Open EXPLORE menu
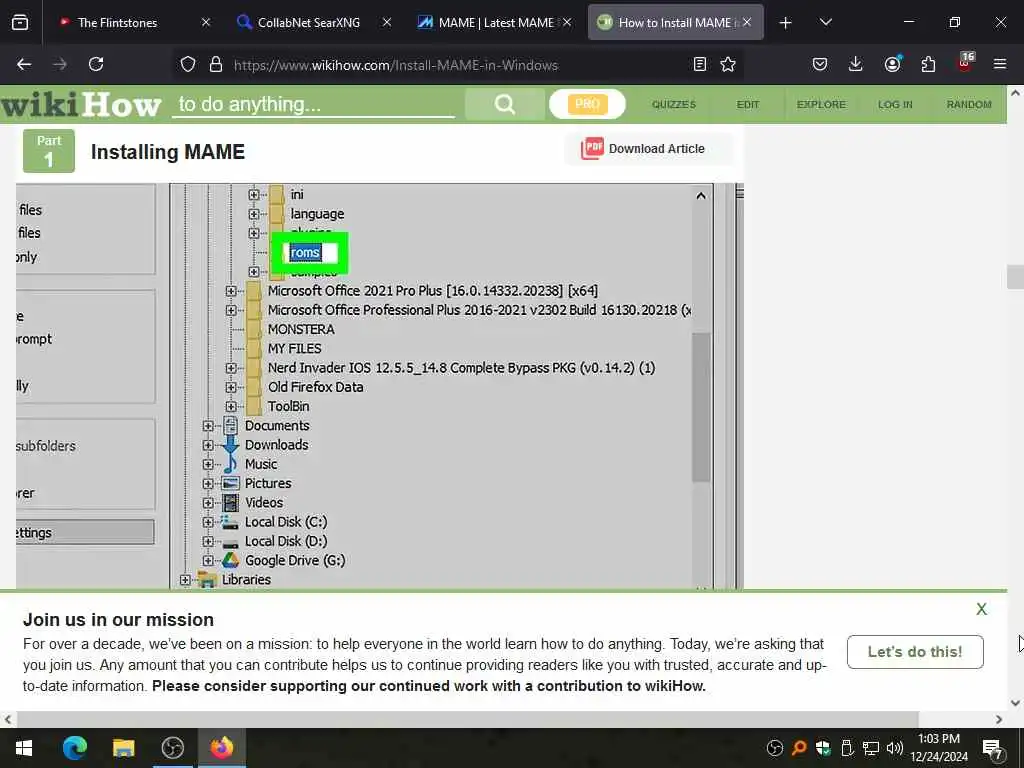Image resolution: width=1024 pixels, height=768 pixels. pos(821,104)
